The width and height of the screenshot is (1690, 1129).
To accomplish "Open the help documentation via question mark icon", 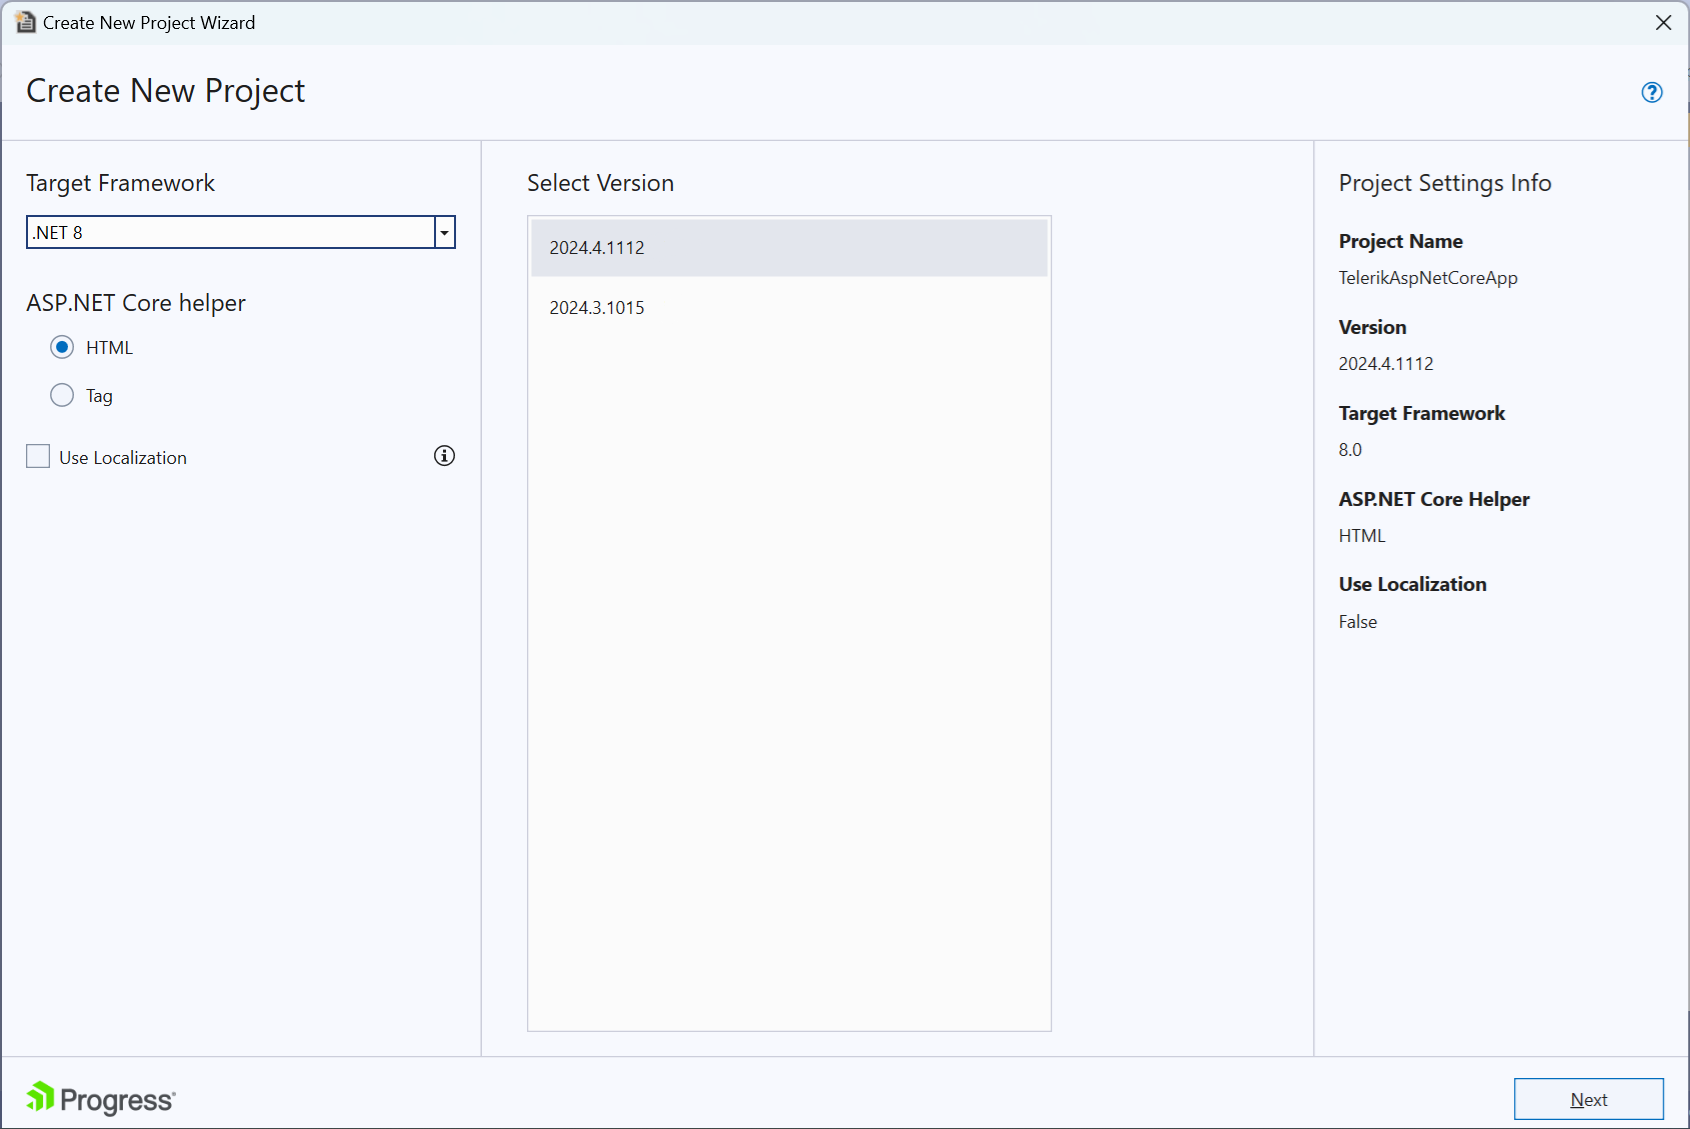I will point(1651,92).
